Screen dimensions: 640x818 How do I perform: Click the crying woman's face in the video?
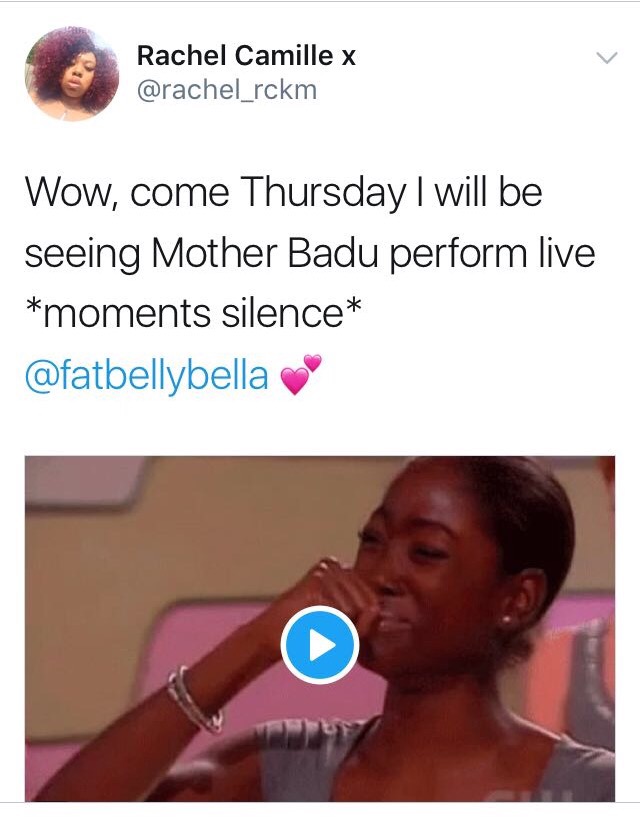click(x=430, y=570)
